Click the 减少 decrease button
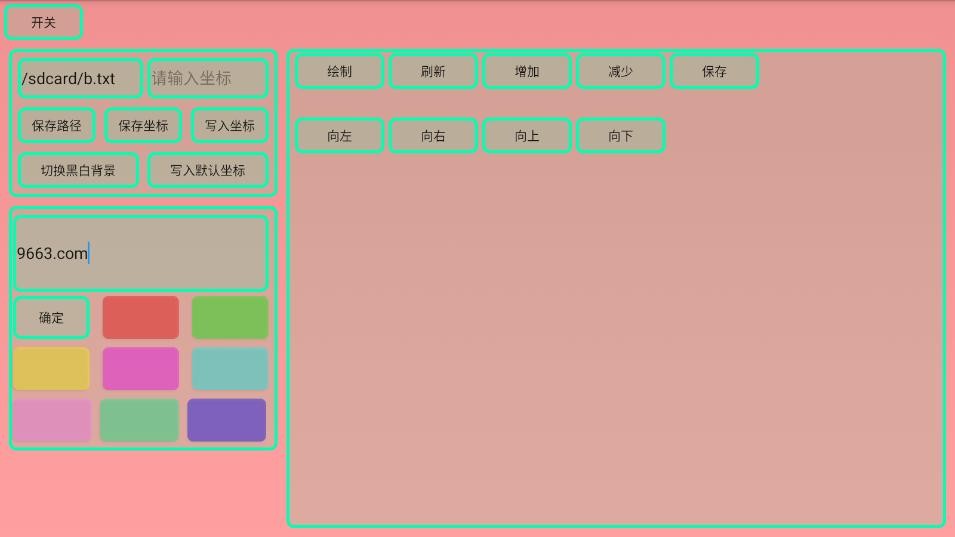The height and width of the screenshot is (537, 955). click(620, 72)
